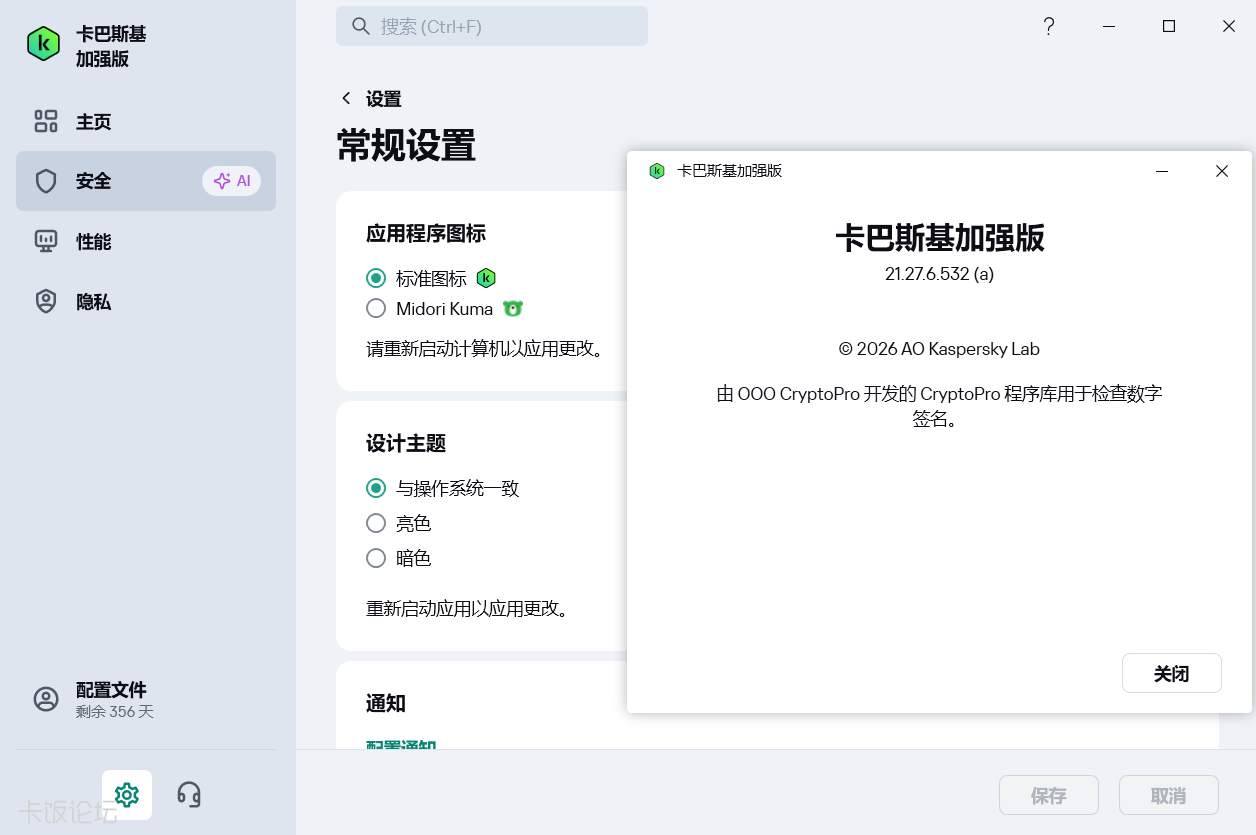This screenshot has height=835, width=1256.
Task: Click the 常规设置 page heading
Action: tap(406, 146)
